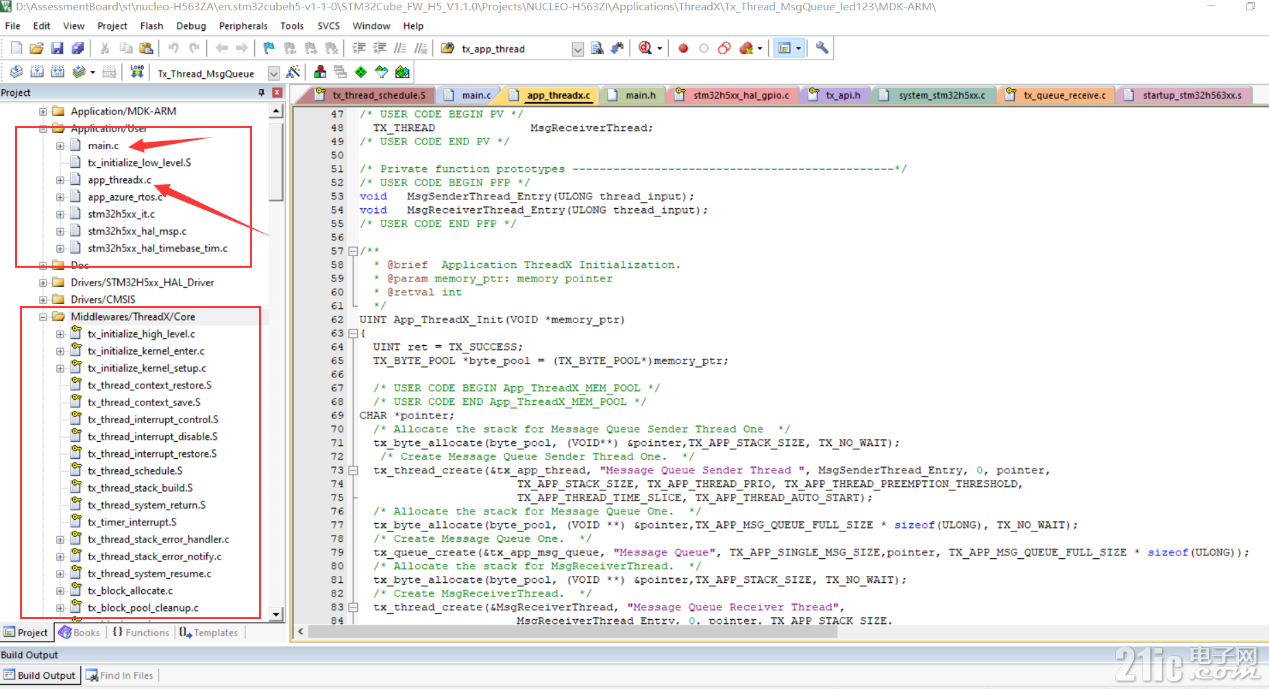
Task: Click the Save All toolbar icon
Action: click(x=78, y=48)
